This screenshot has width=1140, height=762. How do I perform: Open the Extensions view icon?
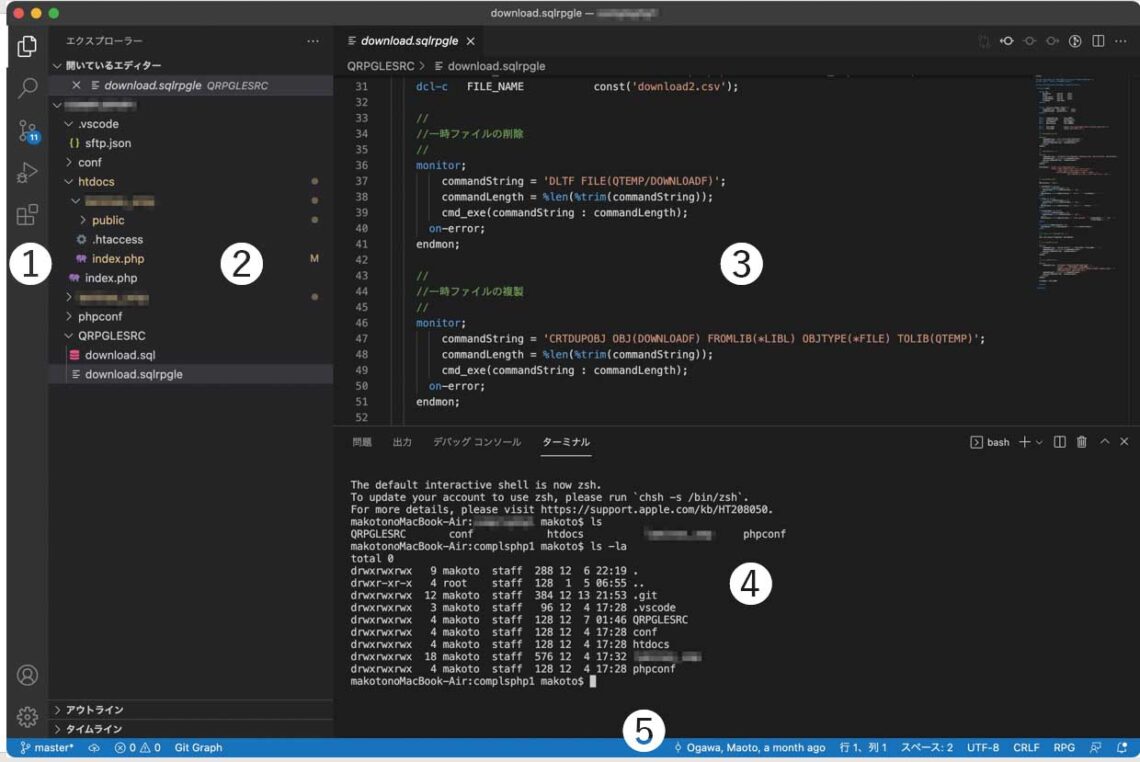[x=28, y=214]
